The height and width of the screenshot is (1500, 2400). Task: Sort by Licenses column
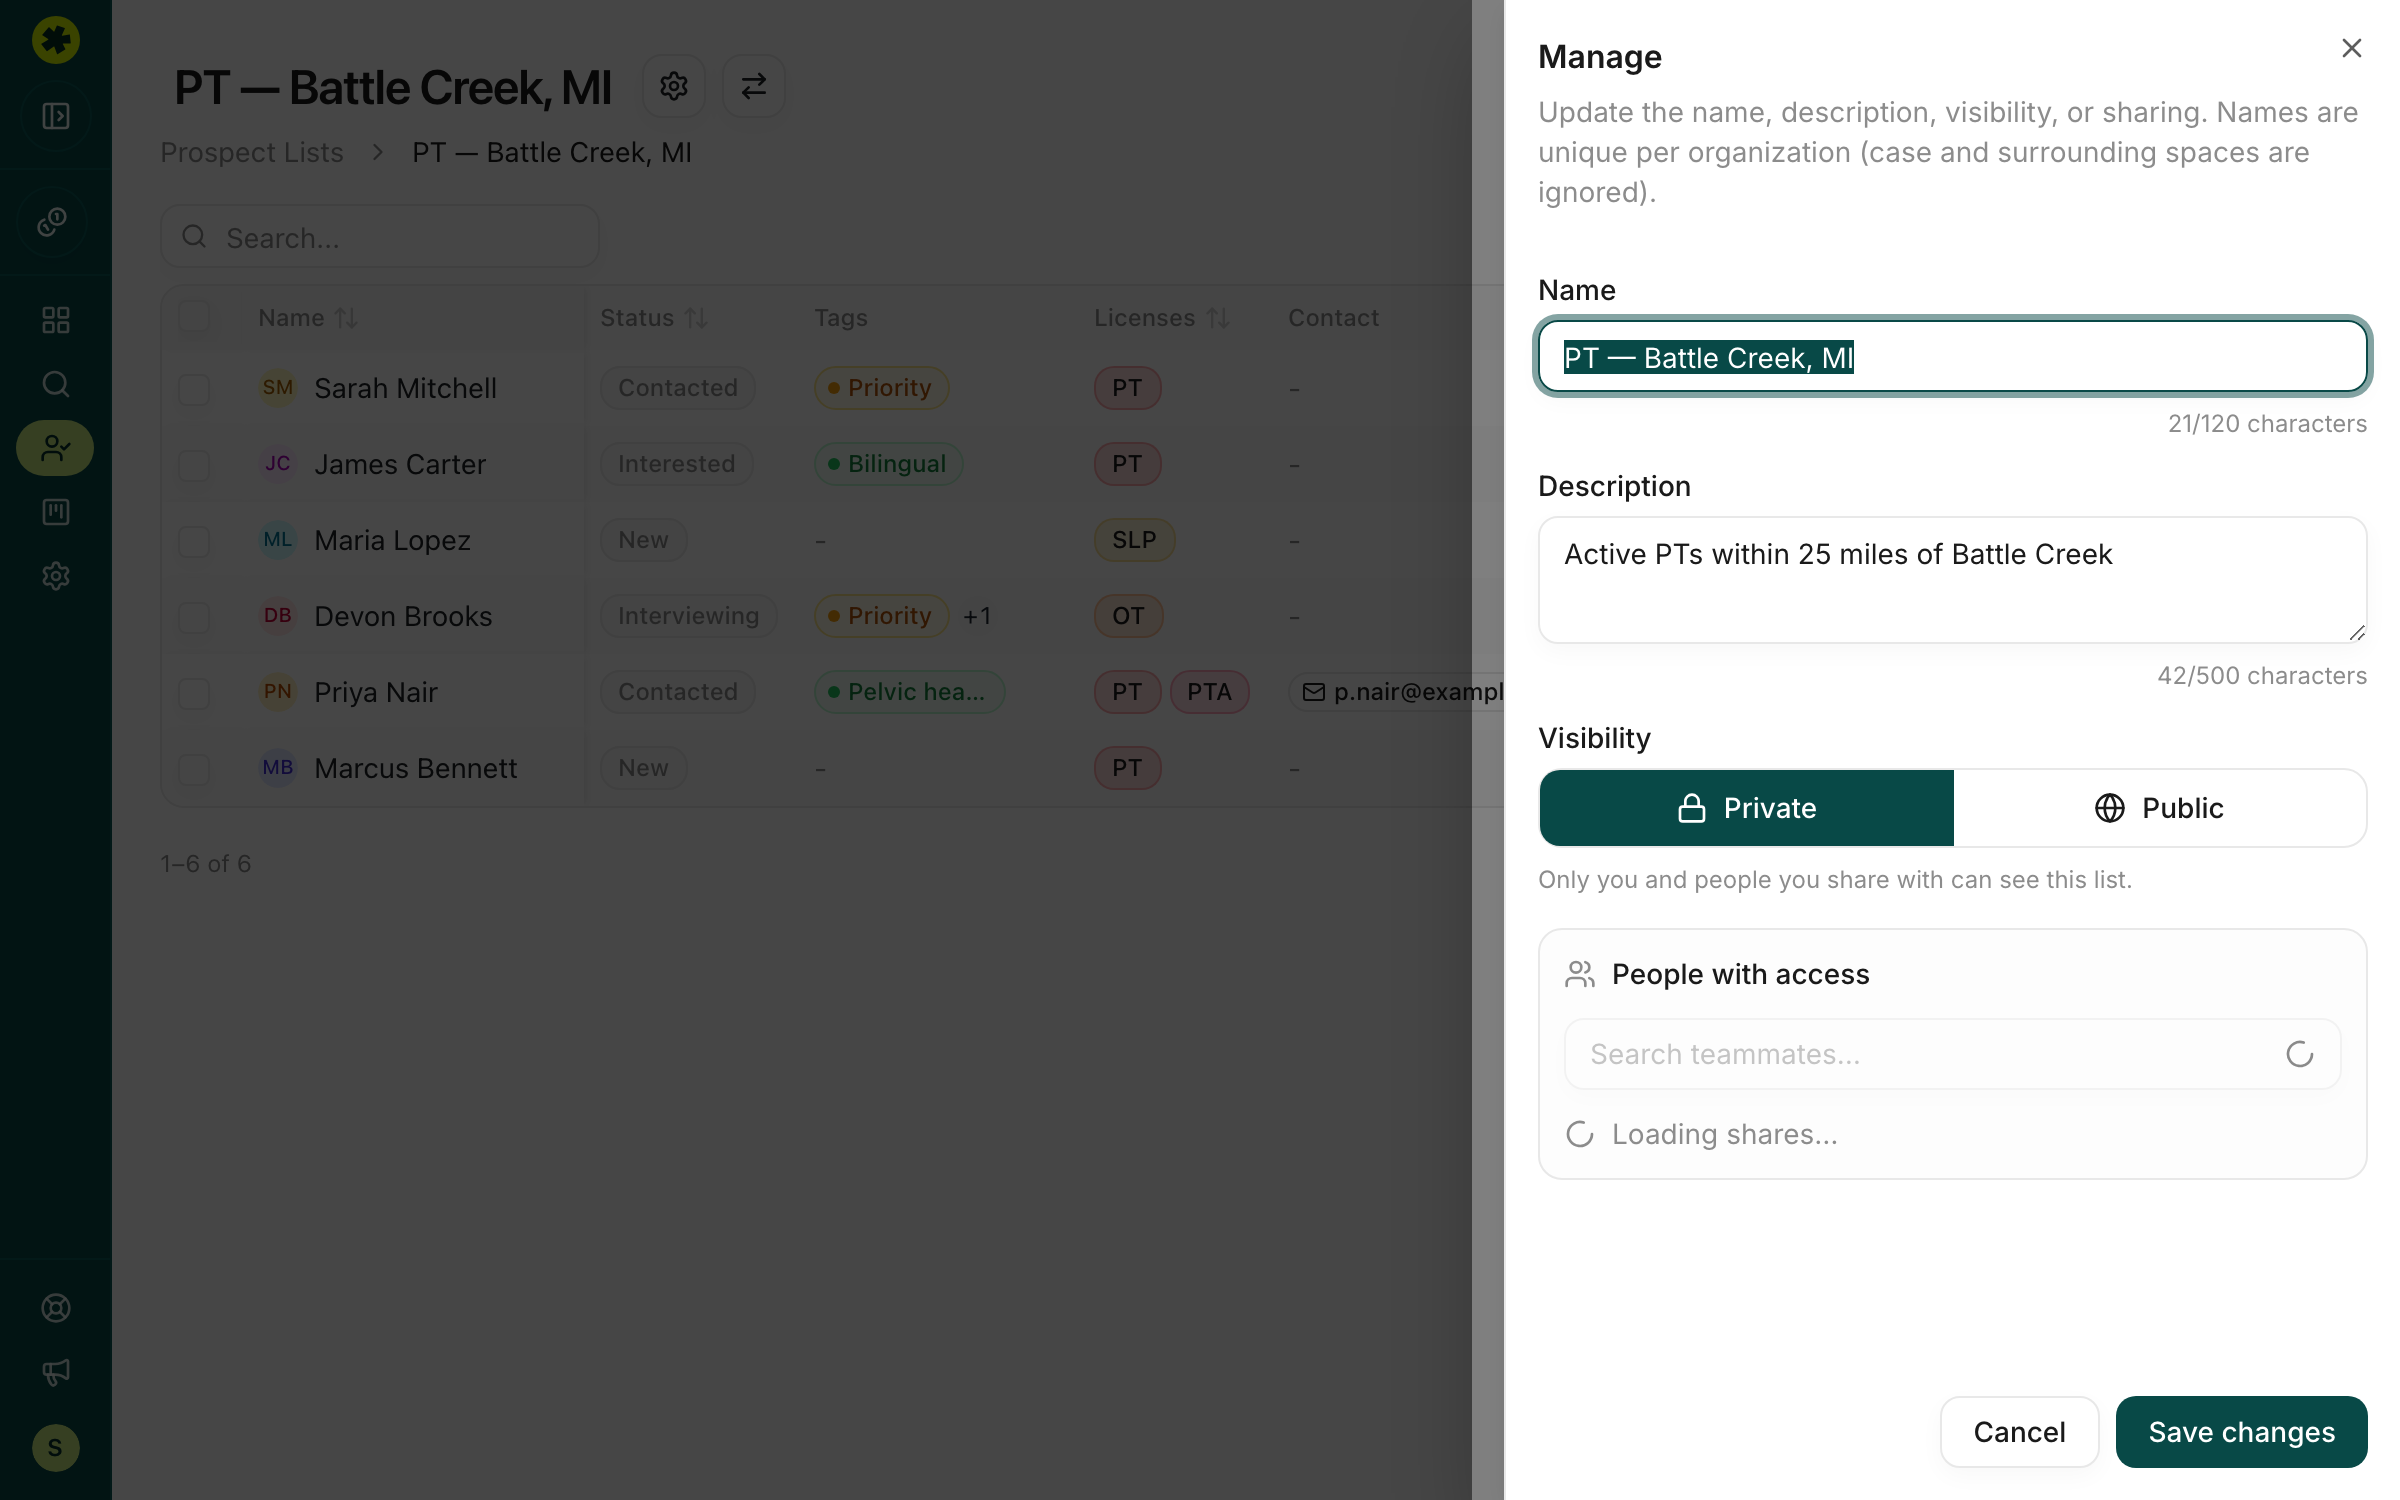click(1161, 318)
